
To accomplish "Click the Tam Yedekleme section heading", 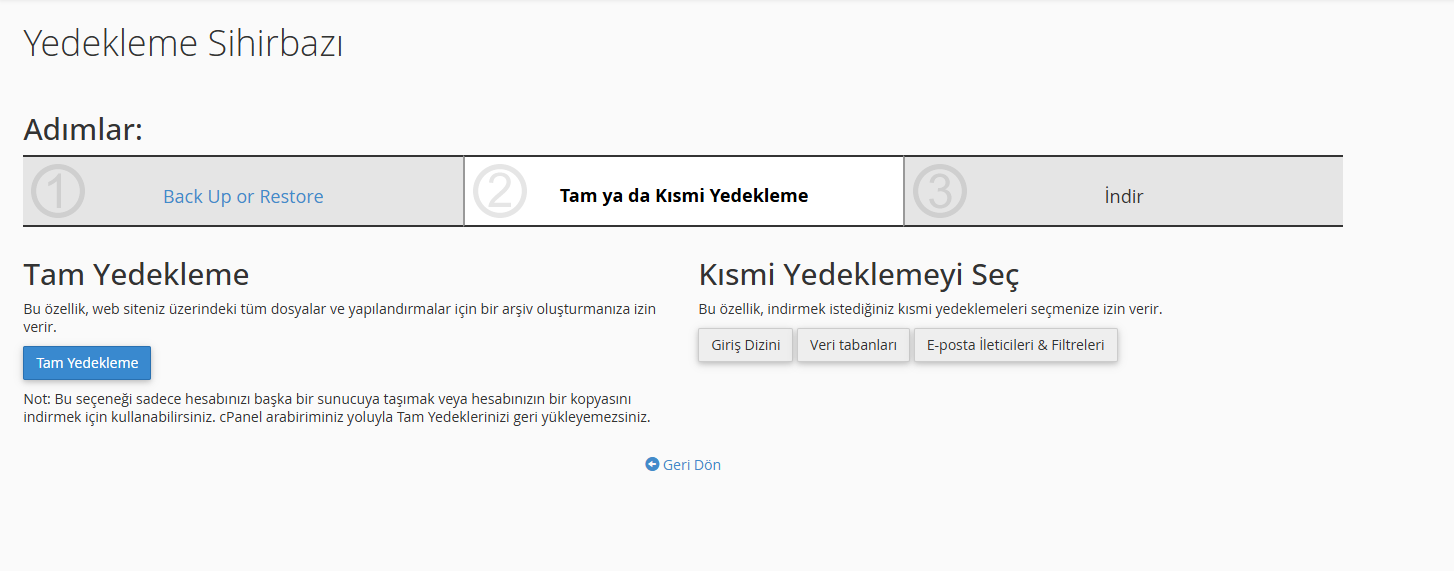I will click(136, 274).
